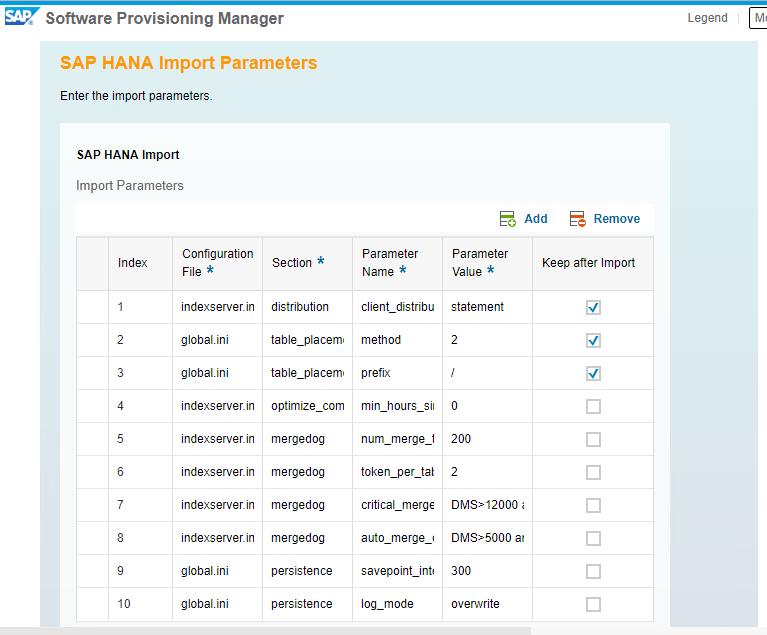Screen dimensions: 767x635
Task: Click the SAP logo icon
Action: (21, 17)
